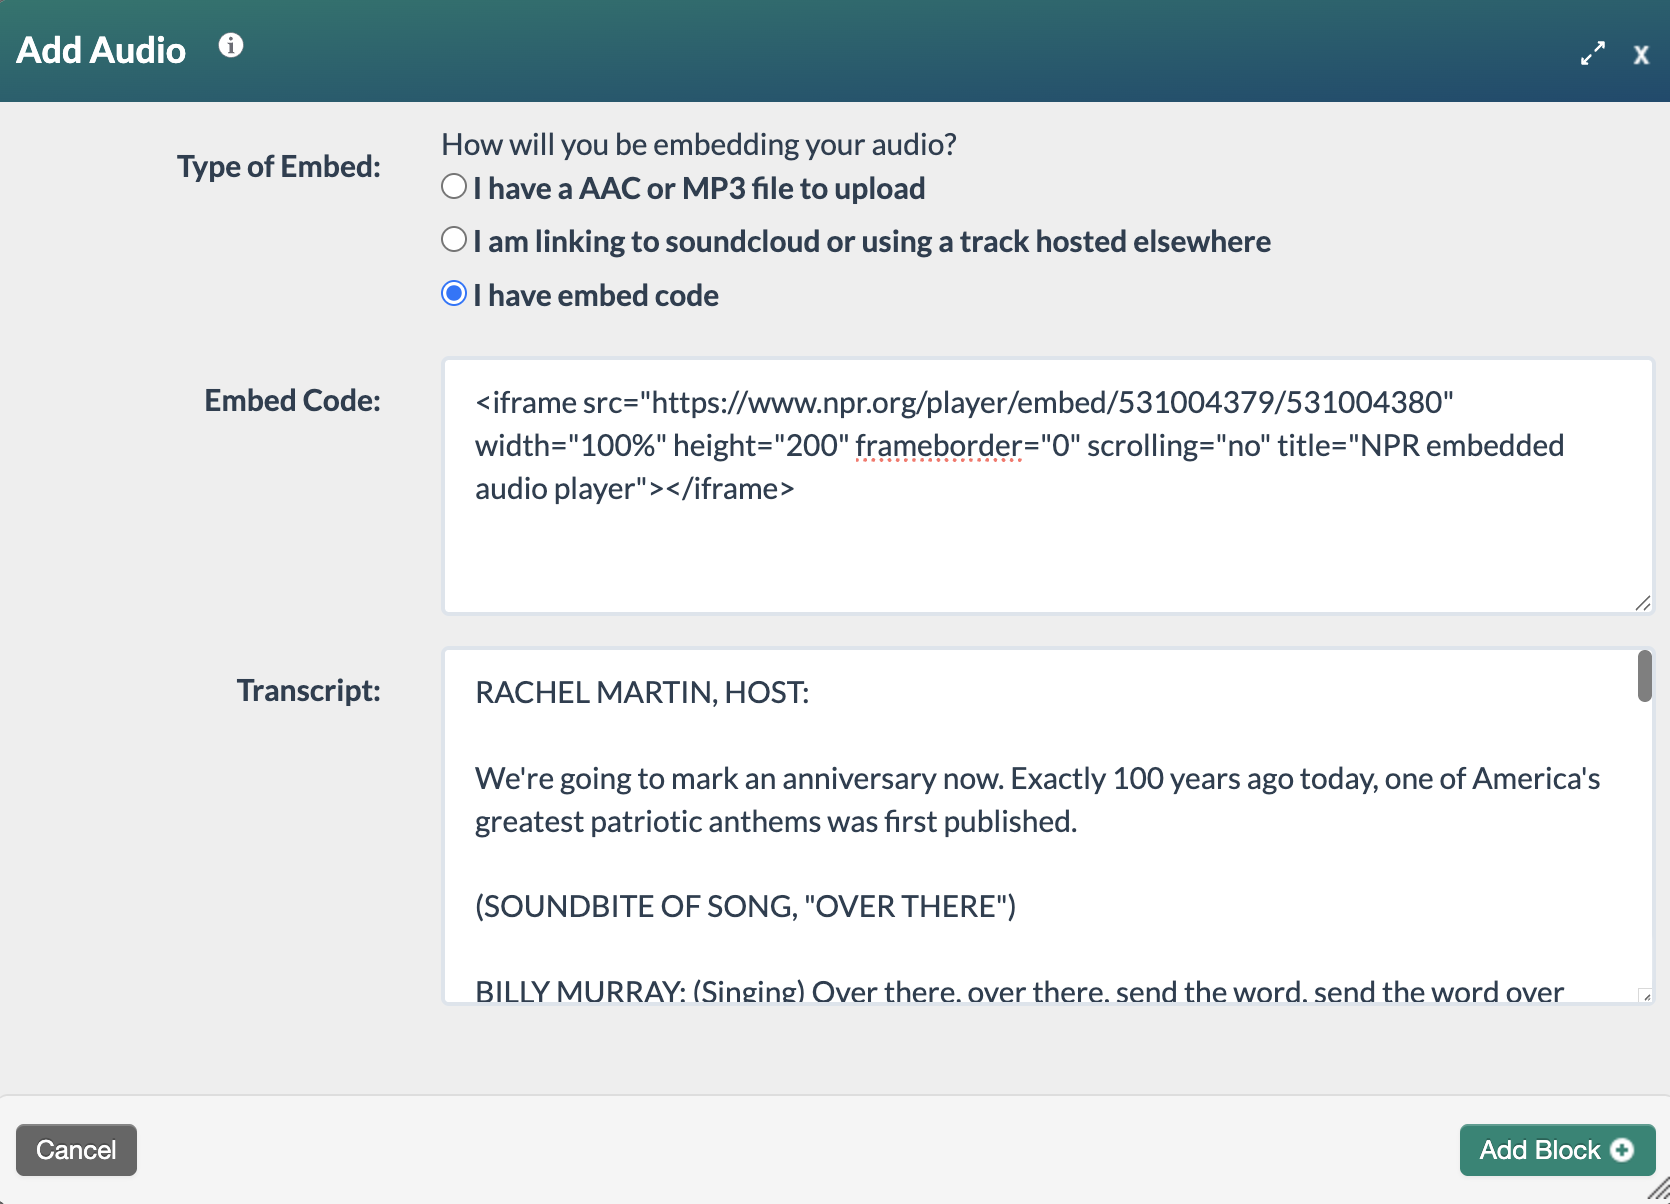Screen dimensions: 1670x1204
Task: Click the embed code's closing '</iframe>' line
Action: pos(634,488)
